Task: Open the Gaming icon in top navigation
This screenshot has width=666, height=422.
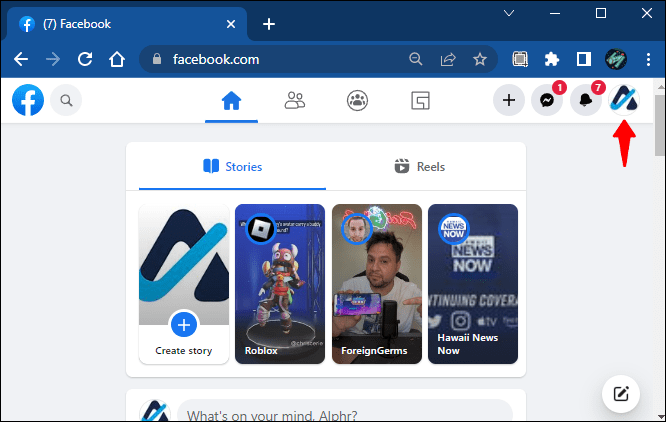Action: tap(420, 101)
